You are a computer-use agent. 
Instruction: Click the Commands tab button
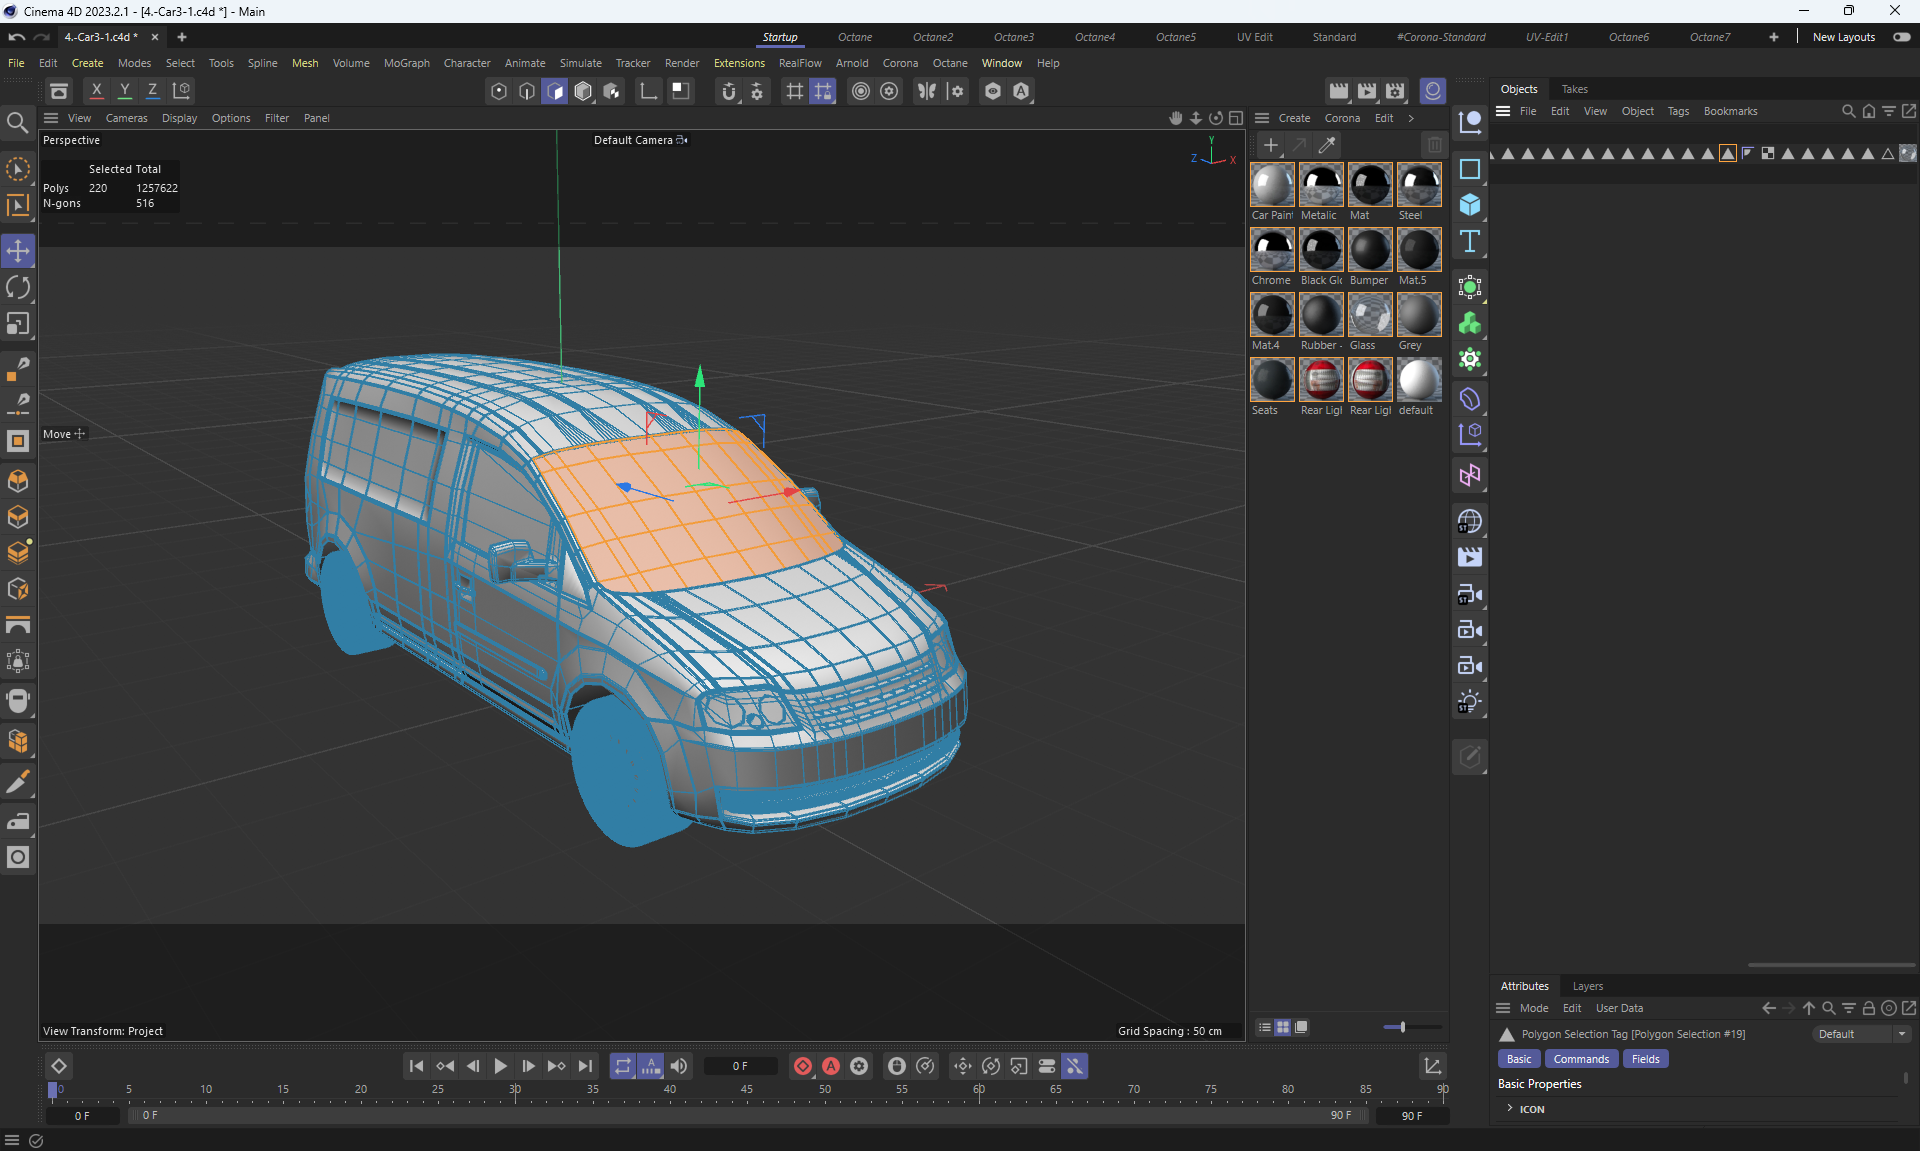1581,1059
